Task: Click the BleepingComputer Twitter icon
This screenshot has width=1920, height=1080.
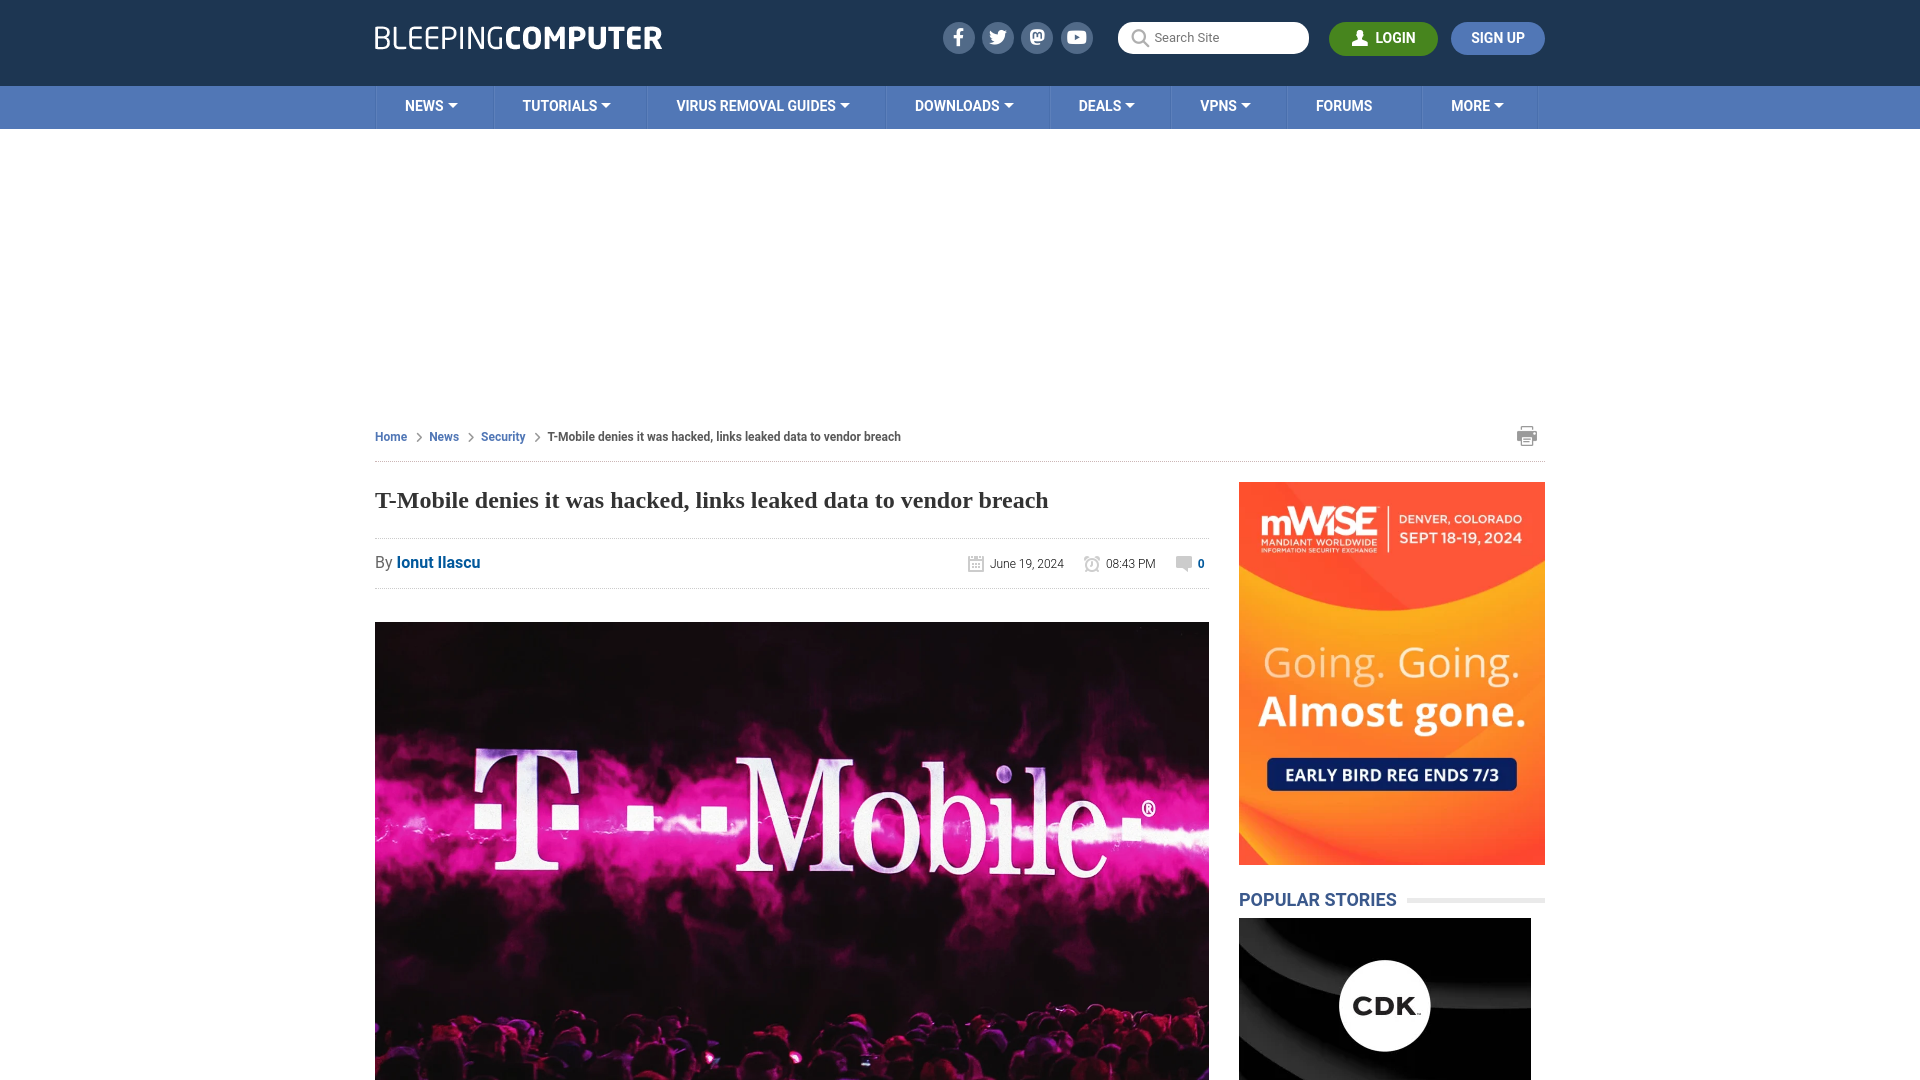Action: [x=997, y=37]
